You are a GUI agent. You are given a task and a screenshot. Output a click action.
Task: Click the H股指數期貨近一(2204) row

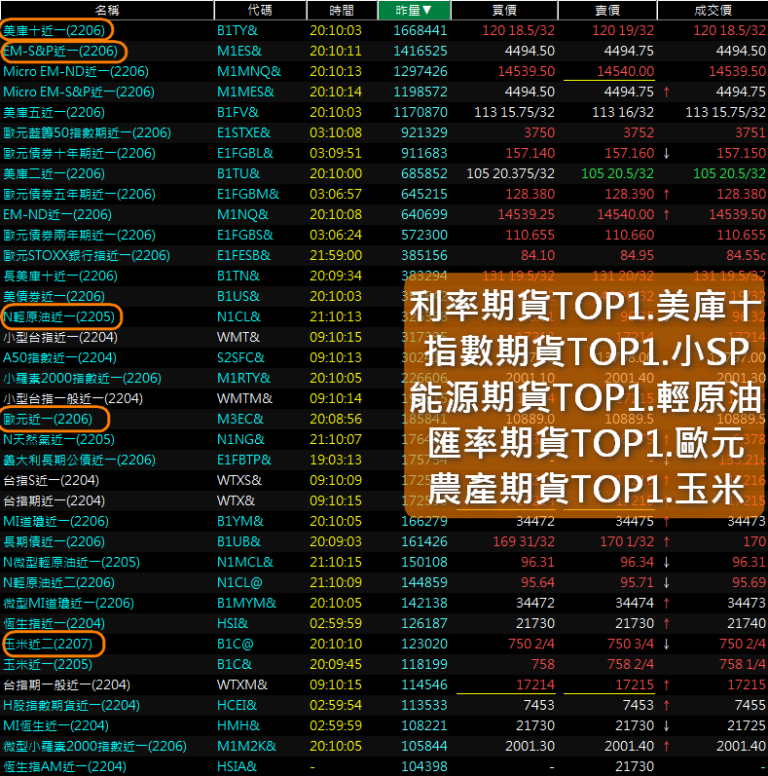pos(71,705)
